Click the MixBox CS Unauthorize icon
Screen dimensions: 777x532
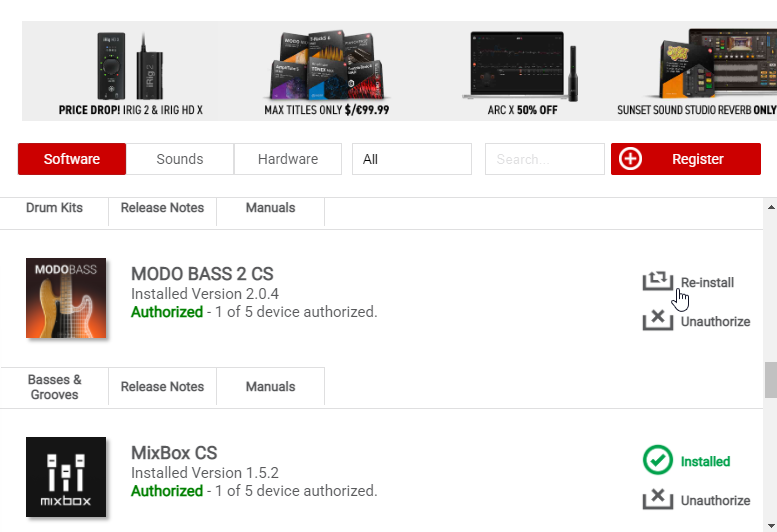point(657,499)
